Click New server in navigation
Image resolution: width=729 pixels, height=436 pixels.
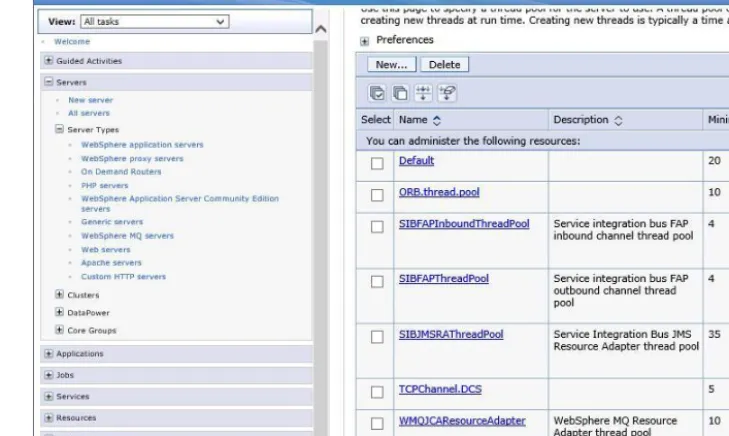pyautogui.click(x=91, y=100)
